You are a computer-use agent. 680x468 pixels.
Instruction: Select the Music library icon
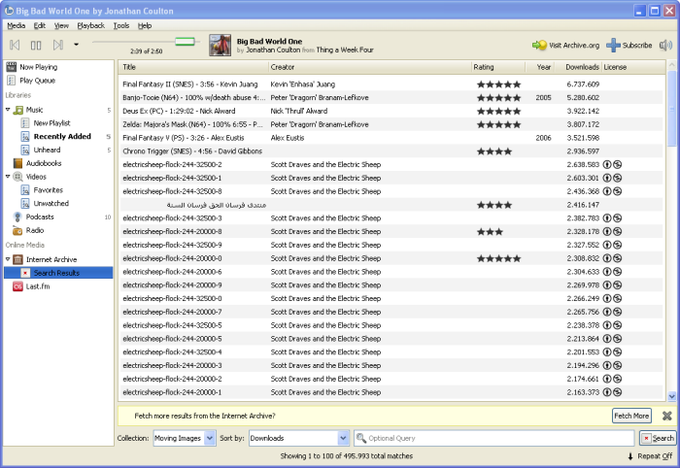(x=18, y=110)
